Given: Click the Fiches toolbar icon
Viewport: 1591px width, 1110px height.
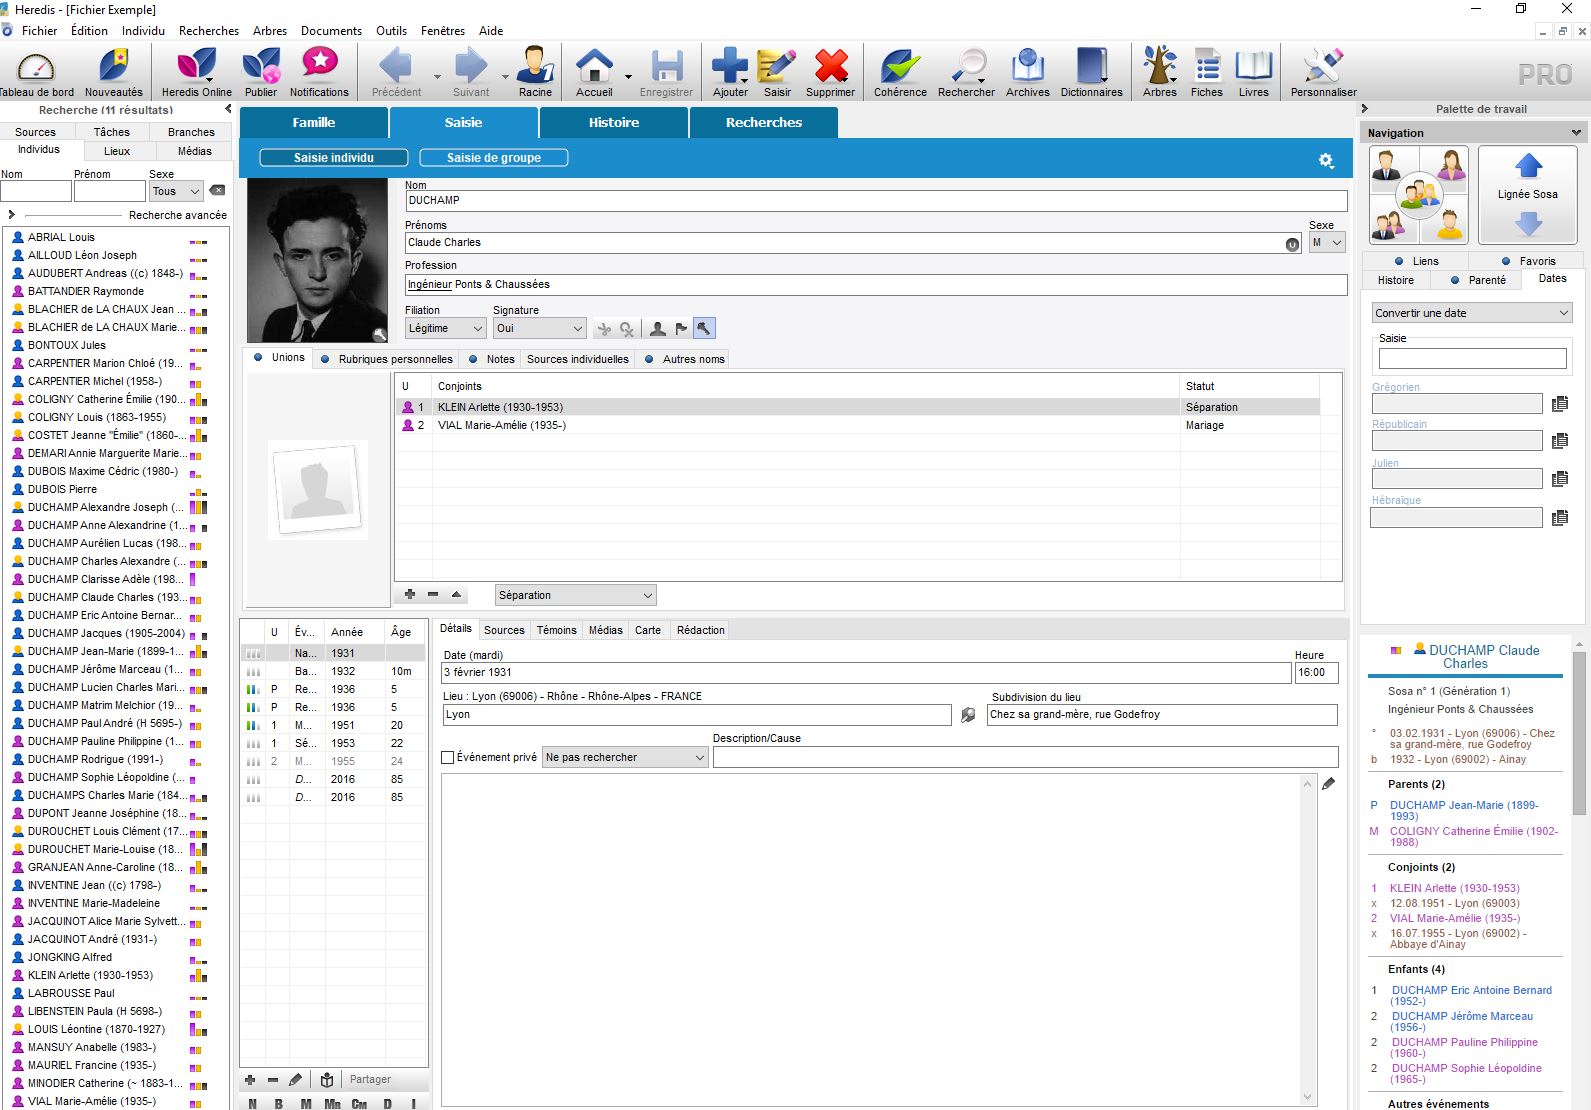Looking at the screenshot, I should point(1207,73).
